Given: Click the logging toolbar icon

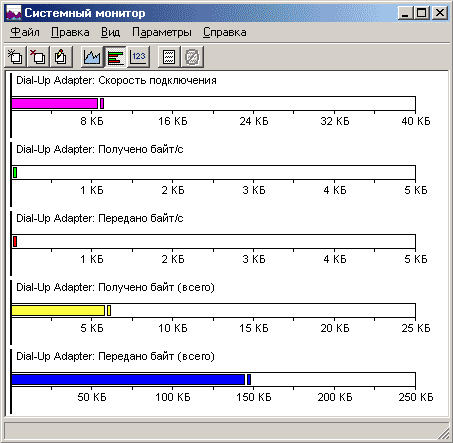Looking at the screenshot, I should (169, 57).
